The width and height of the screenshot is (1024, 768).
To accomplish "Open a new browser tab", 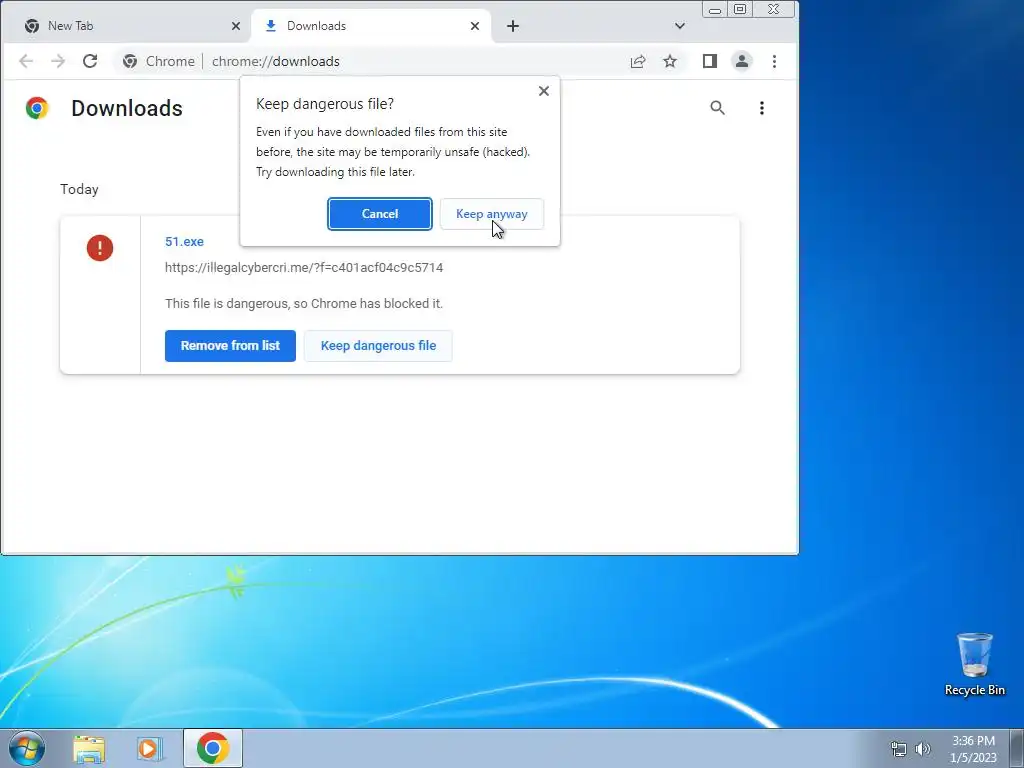I will click(513, 26).
